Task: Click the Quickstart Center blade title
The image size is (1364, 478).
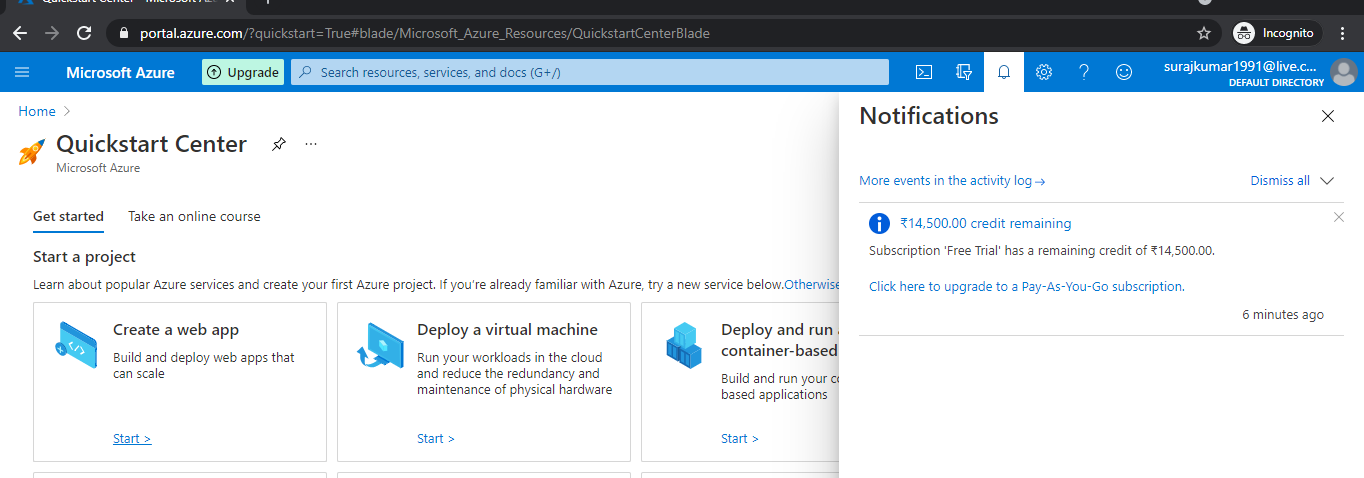Action: click(151, 144)
